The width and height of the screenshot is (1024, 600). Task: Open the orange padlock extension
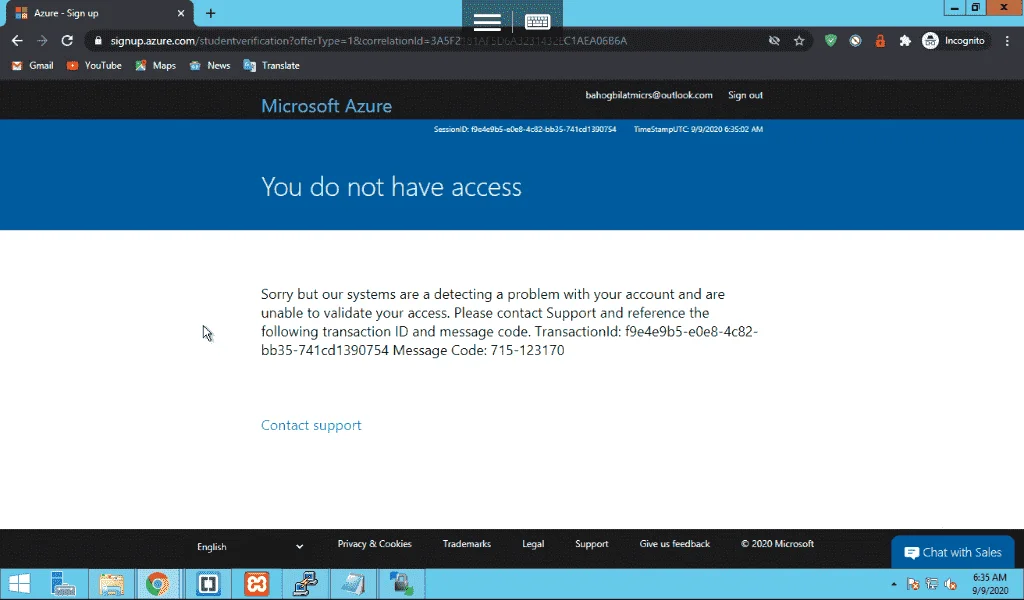(880, 40)
